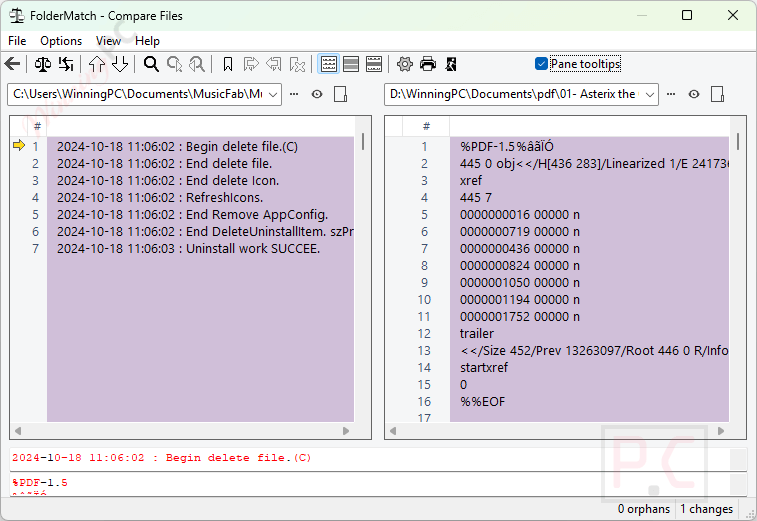Screen dimensions: 757x521
Task: Select right line '0000001752 00000 n'
Action: [x=589, y=317]
